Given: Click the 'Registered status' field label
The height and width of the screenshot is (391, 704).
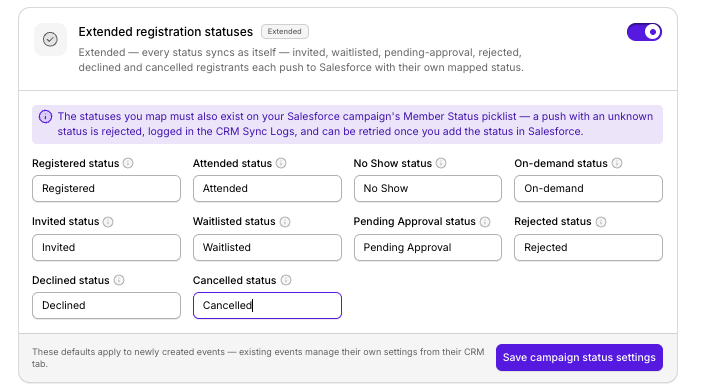Looking at the screenshot, I should coord(75,163).
